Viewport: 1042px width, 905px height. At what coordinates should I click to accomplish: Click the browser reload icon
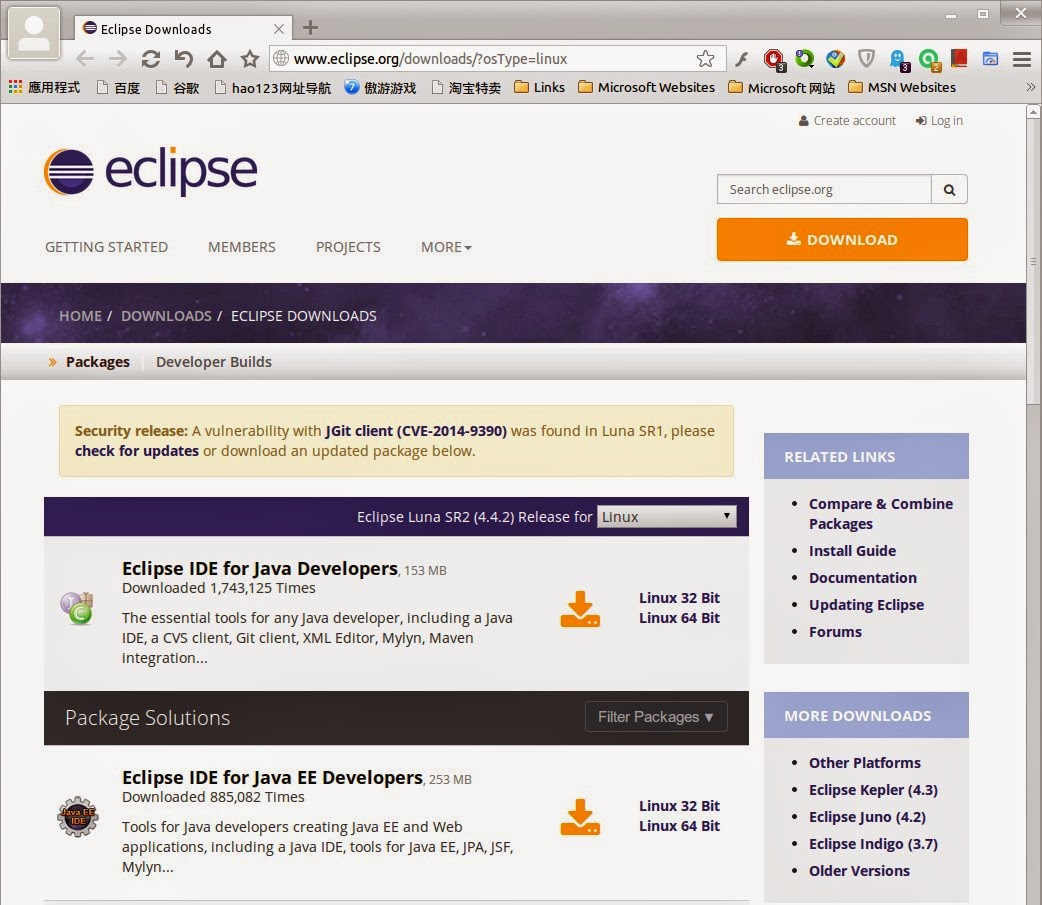click(151, 59)
